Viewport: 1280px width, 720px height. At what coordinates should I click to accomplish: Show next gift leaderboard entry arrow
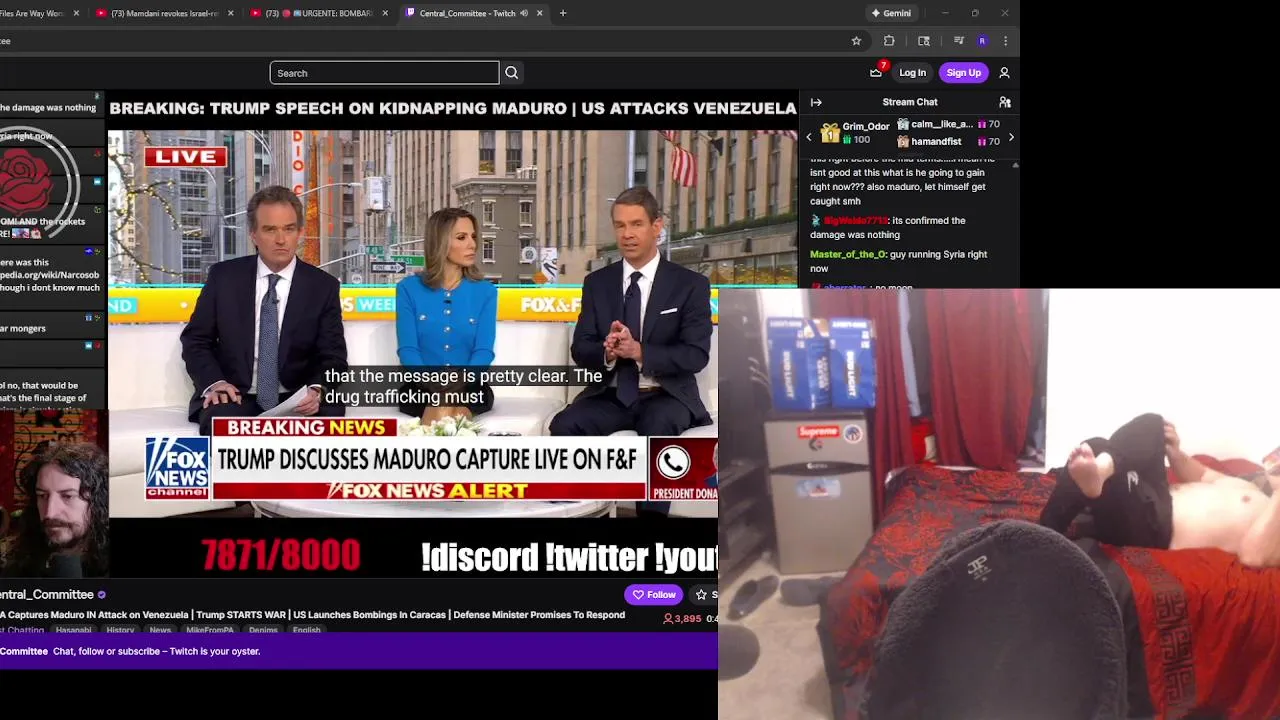[1011, 137]
